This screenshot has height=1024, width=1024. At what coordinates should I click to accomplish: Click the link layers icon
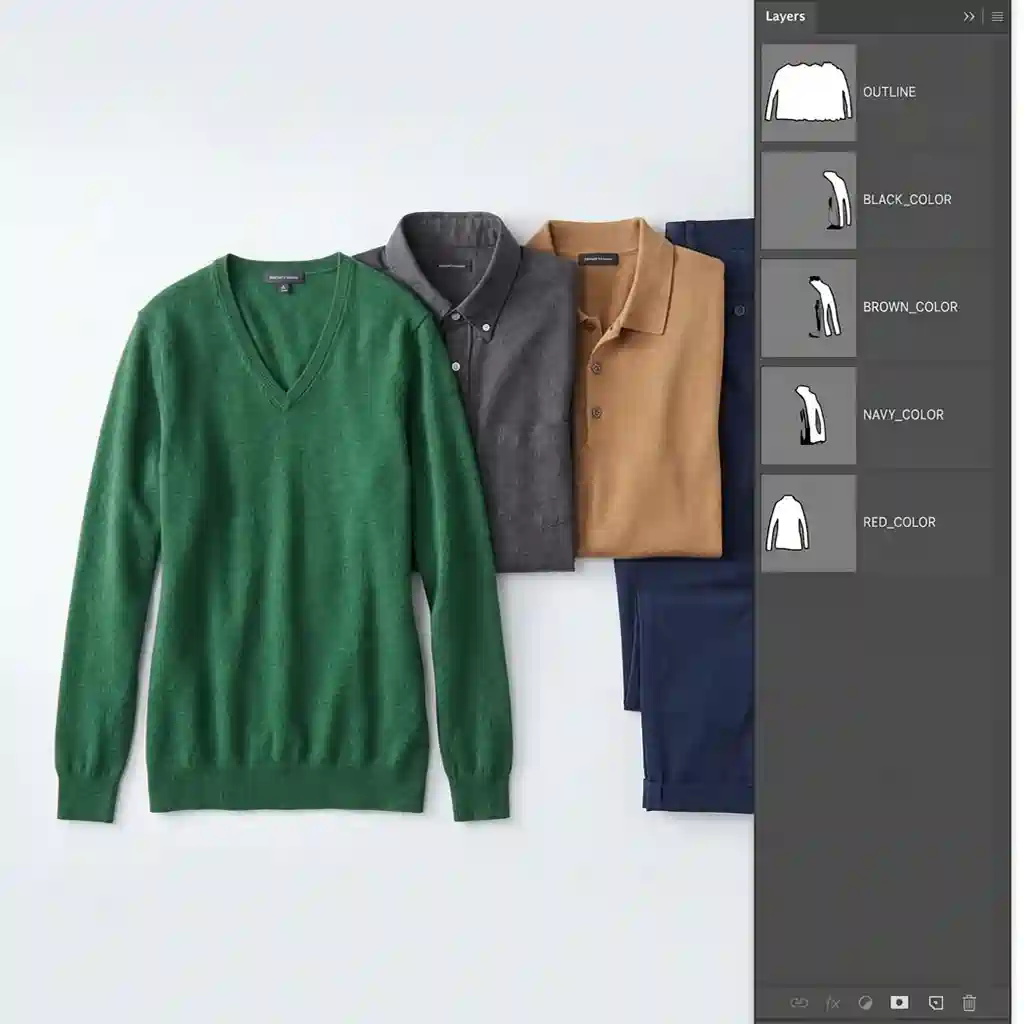(x=798, y=1002)
